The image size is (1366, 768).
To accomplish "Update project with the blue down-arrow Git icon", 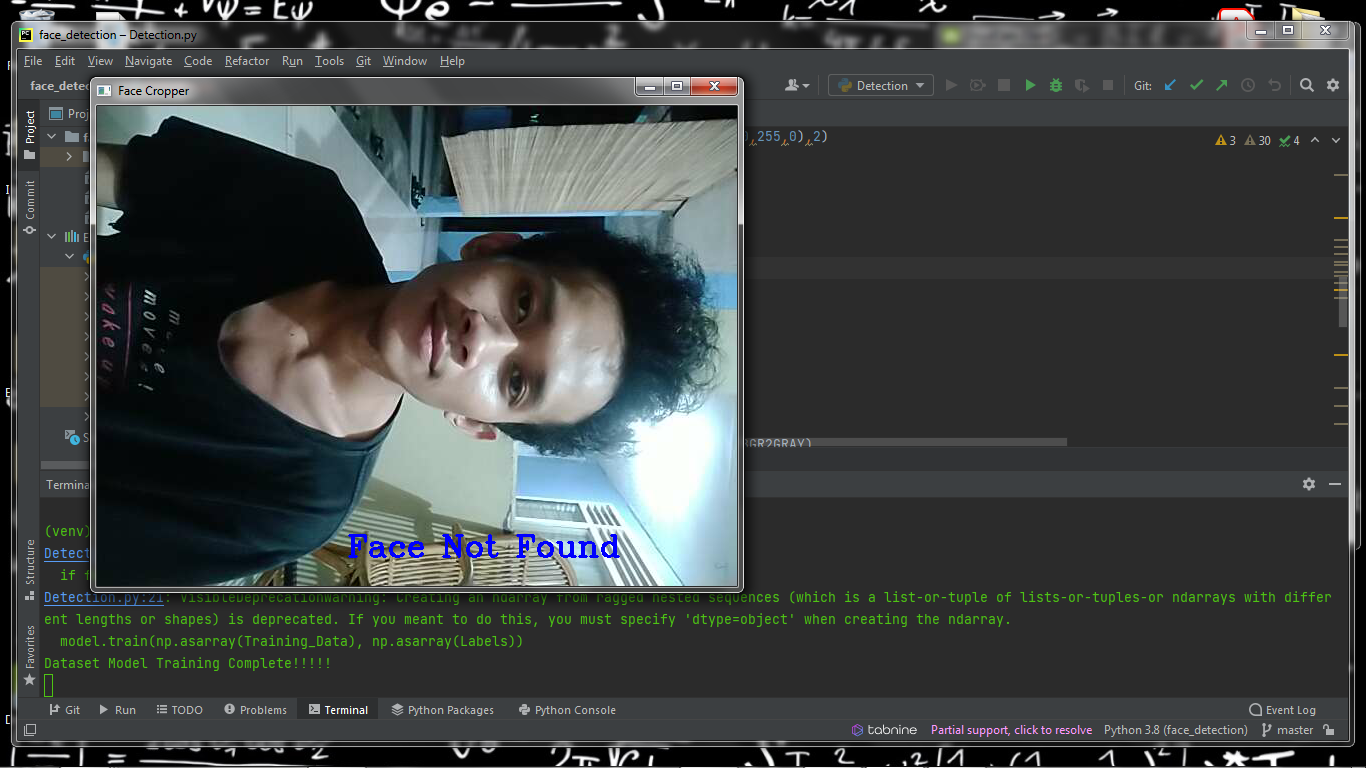I will point(1170,85).
